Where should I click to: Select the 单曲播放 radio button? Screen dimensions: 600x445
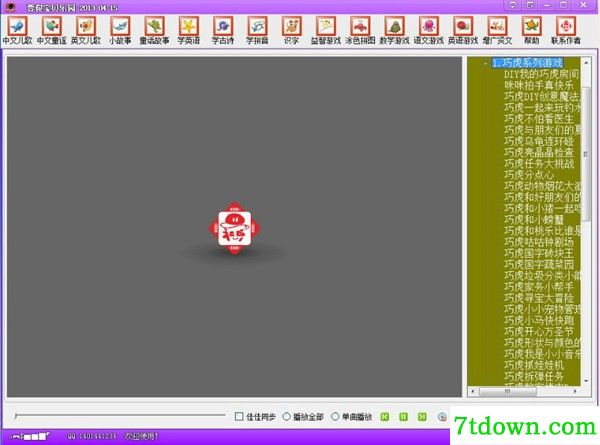(335, 416)
